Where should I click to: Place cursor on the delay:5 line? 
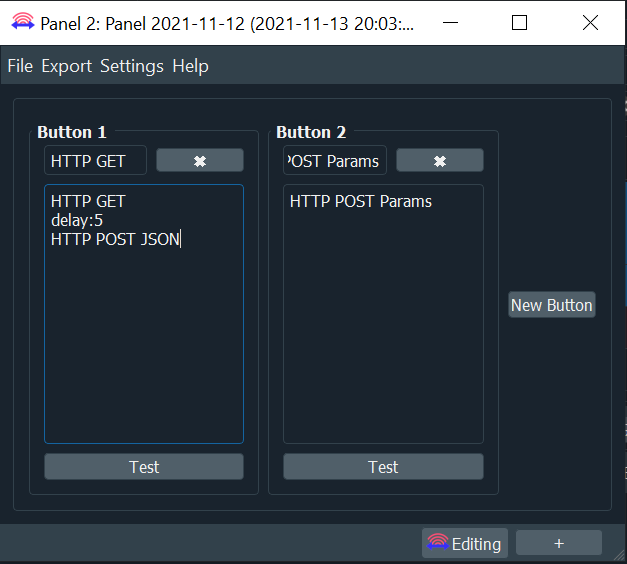[77, 220]
